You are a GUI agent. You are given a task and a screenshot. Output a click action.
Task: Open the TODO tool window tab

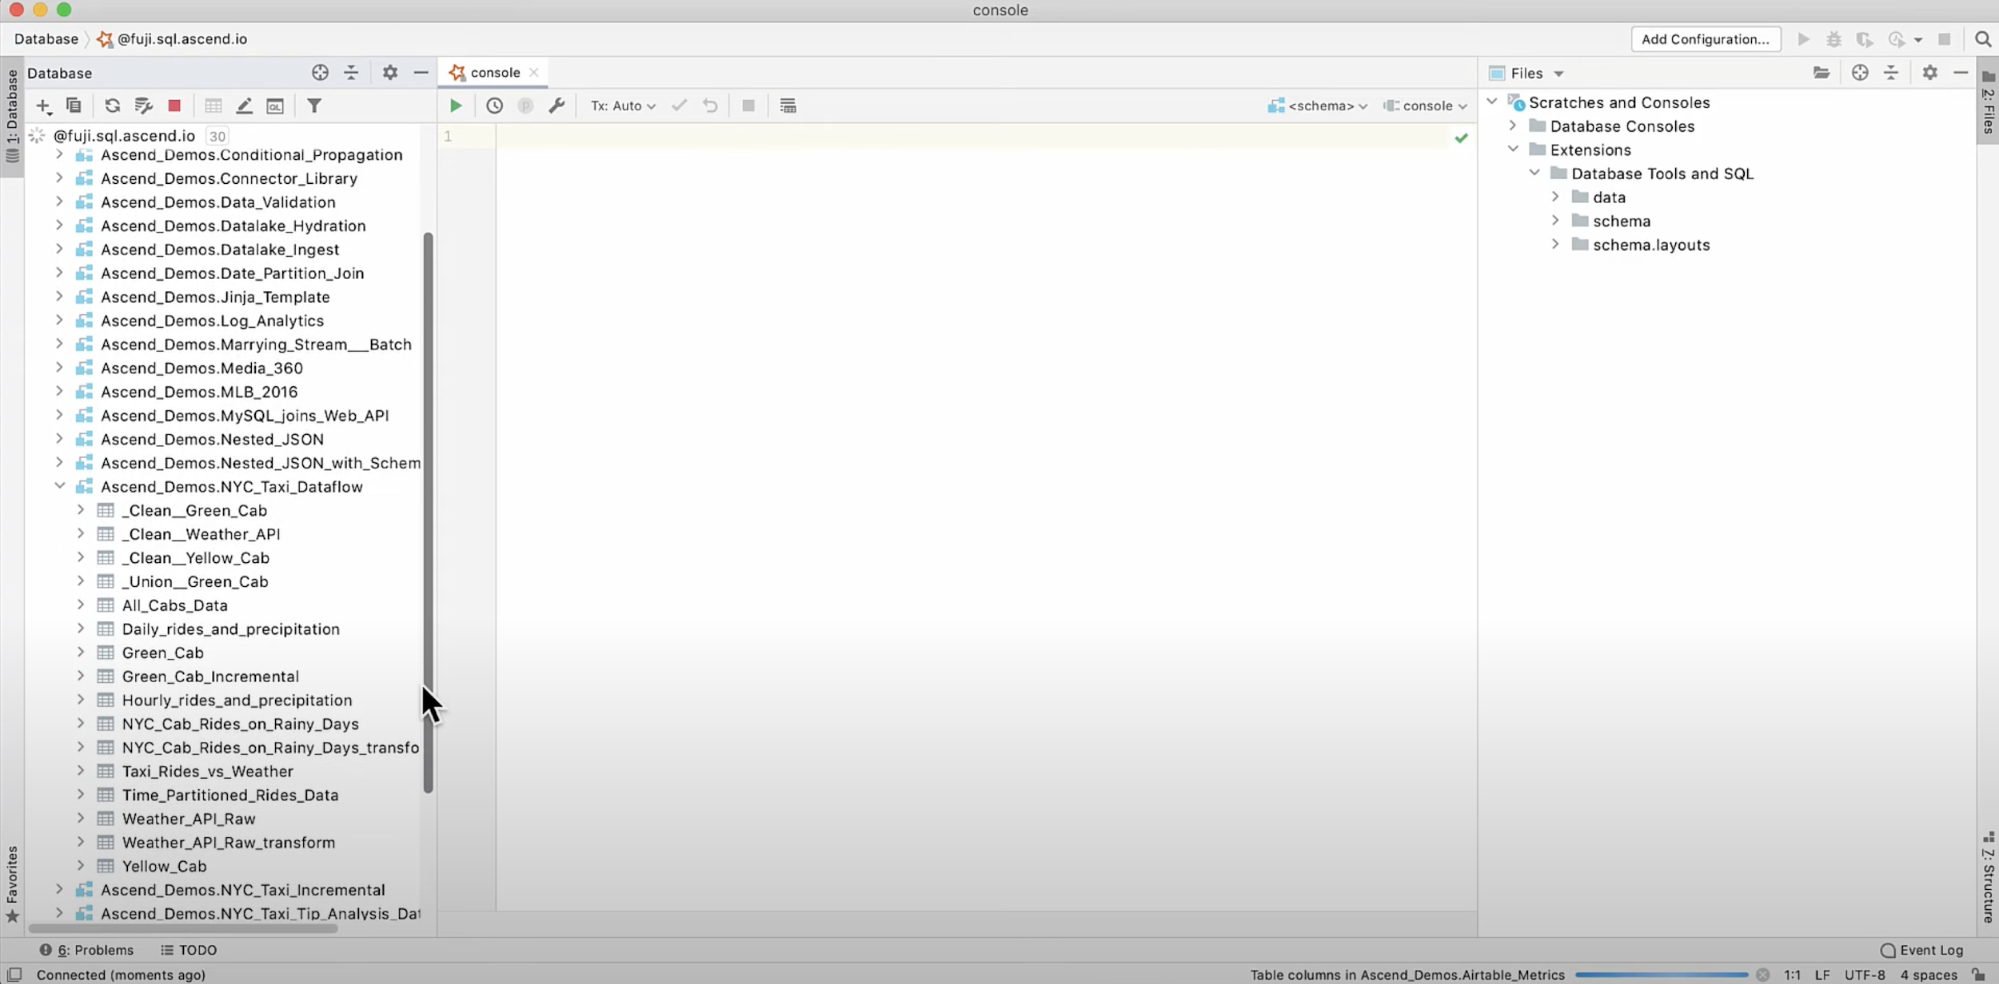coord(189,950)
